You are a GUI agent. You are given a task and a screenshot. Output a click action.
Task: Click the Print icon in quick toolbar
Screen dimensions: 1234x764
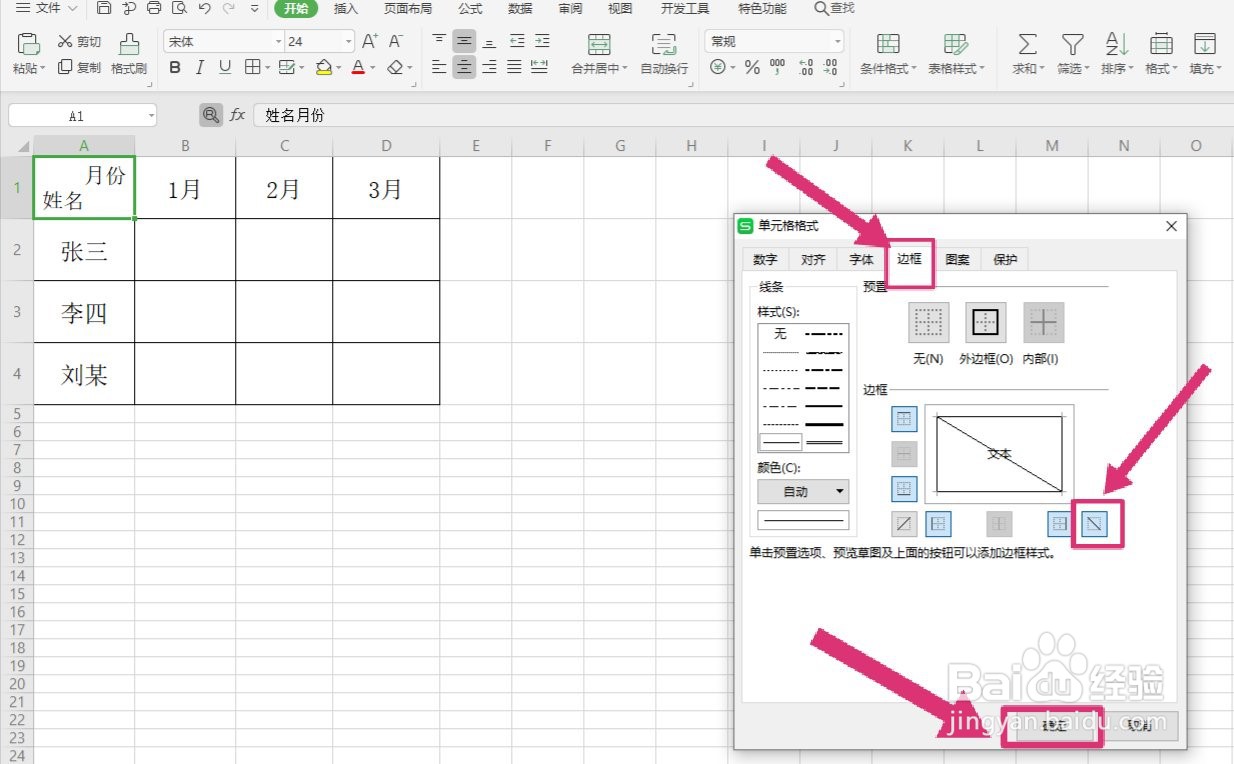pyautogui.click(x=153, y=8)
